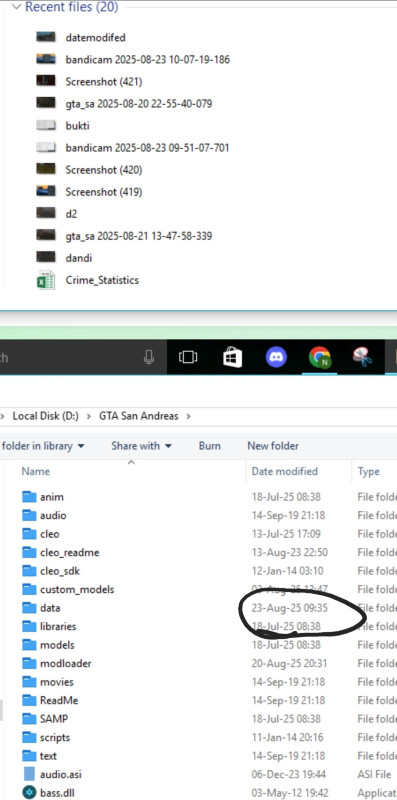The image size is (397, 800).
Task: Sort by the Date modified column header
Action: [x=285, y=471]
